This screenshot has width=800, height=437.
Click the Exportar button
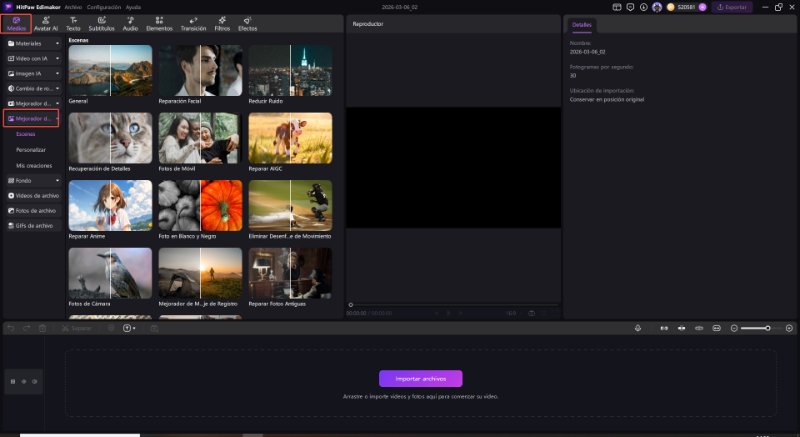732,7
